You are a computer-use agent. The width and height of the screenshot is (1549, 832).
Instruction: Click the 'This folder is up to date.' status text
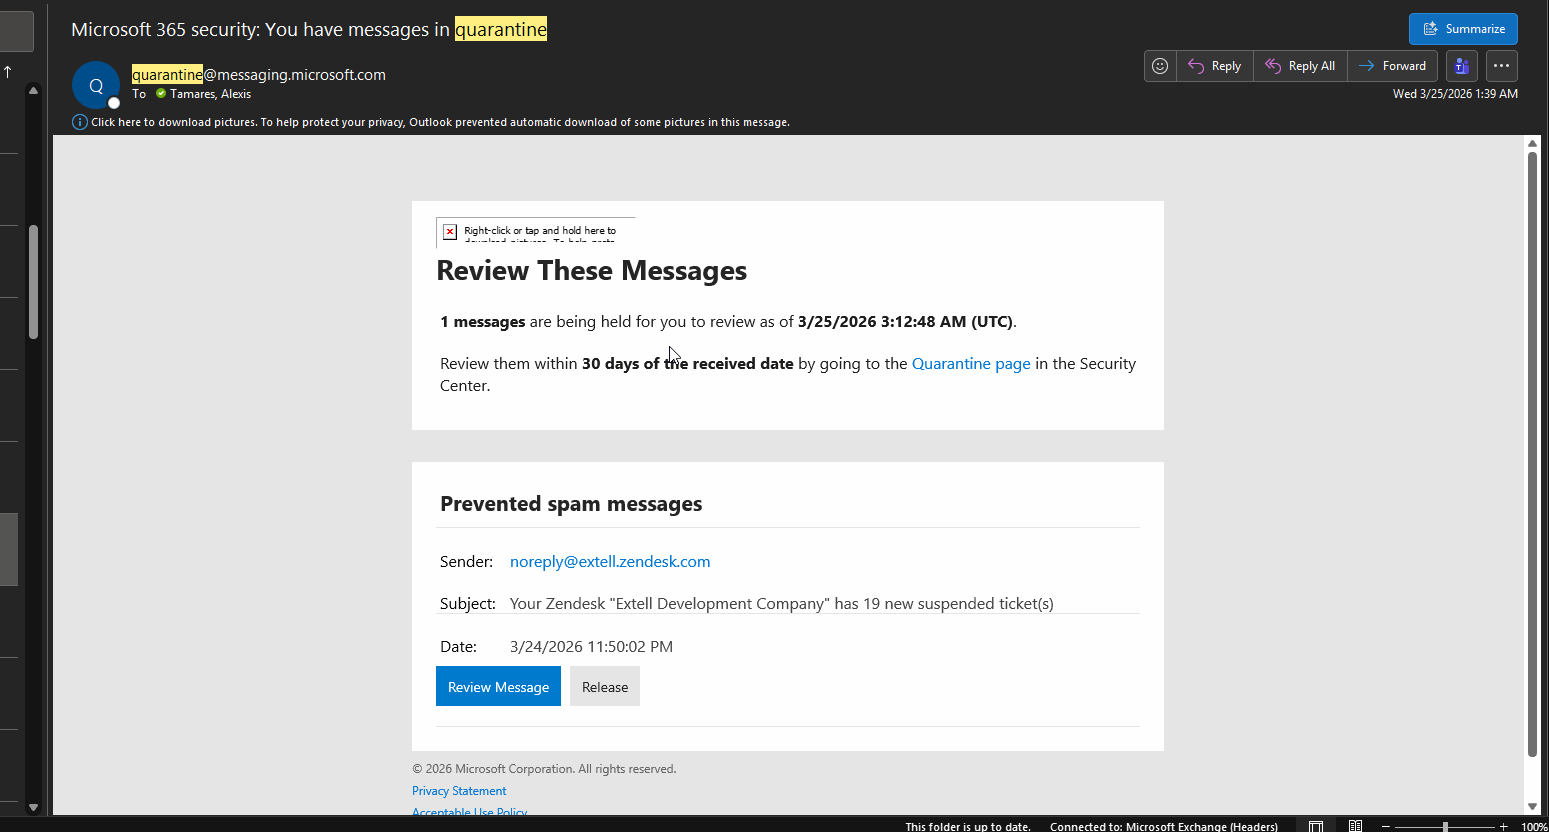click(x=968, y=827)
